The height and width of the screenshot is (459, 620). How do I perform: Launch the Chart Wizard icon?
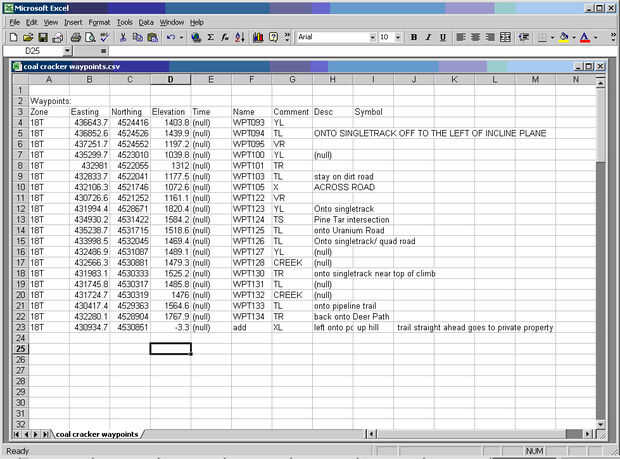258,37
